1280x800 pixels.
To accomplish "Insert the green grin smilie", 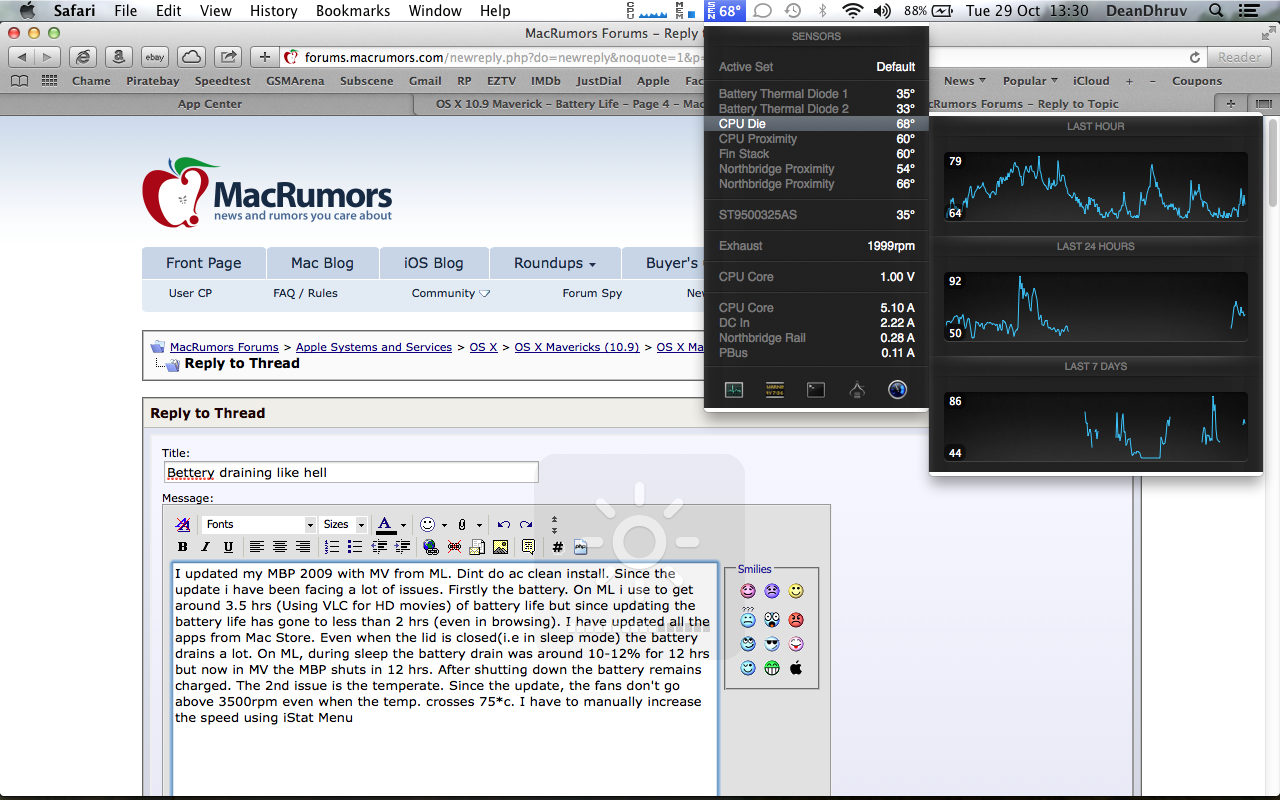I will coord(772,668).
